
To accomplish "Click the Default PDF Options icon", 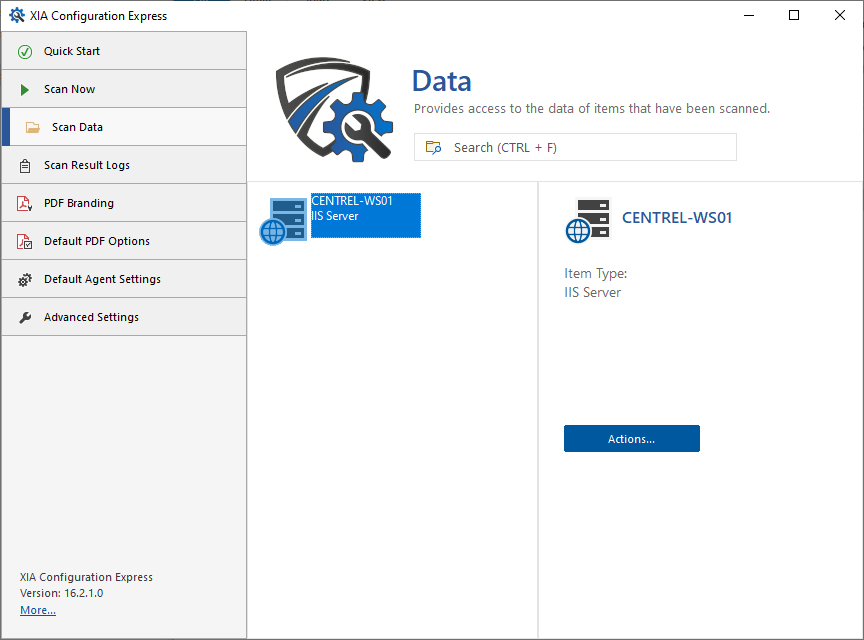I will coord(24,241).
